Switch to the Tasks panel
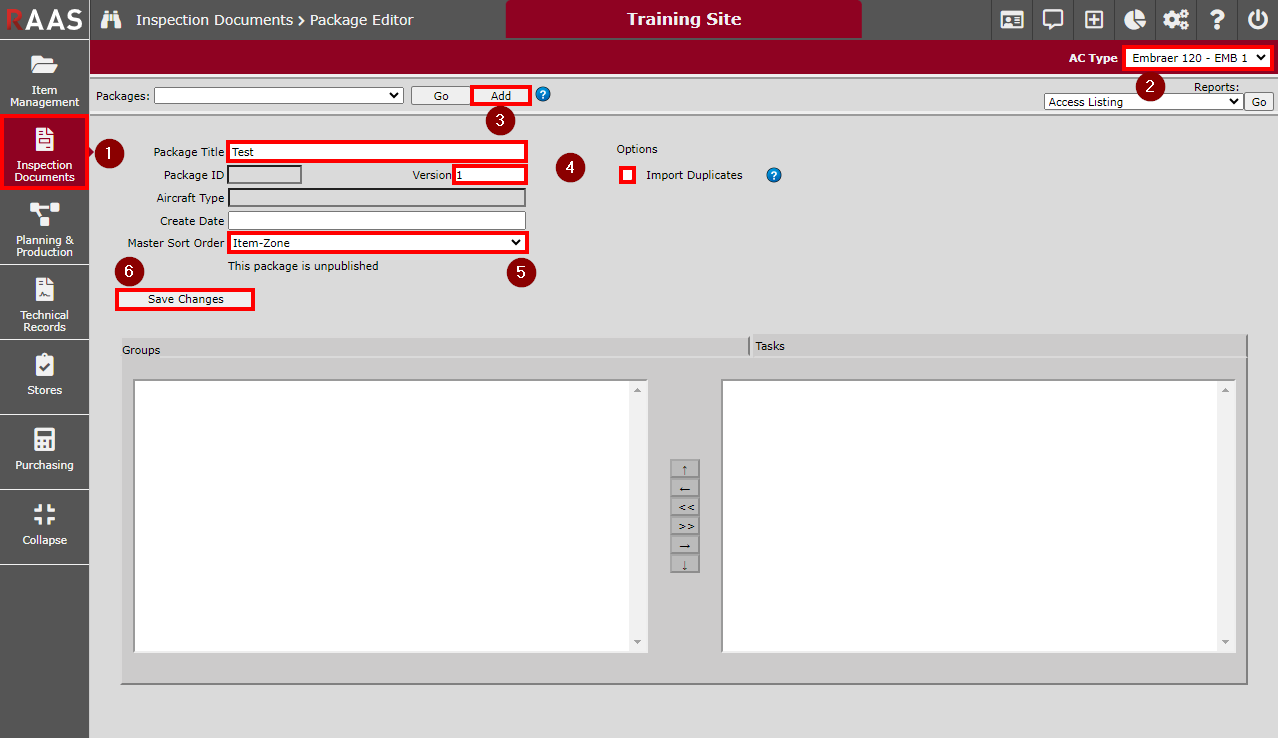The image size is (1278, 738). pyautogui.click(x=769, y=345)
